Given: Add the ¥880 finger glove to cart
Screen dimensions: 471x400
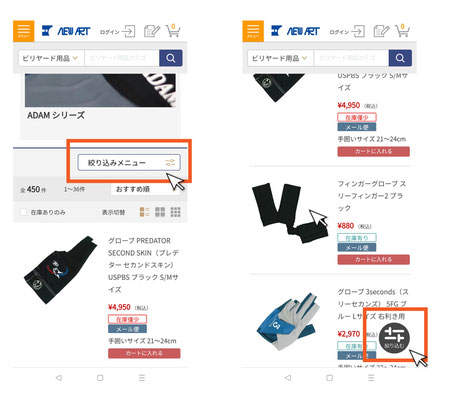Looking at the screenshot, I should click(x=373, y=259).
